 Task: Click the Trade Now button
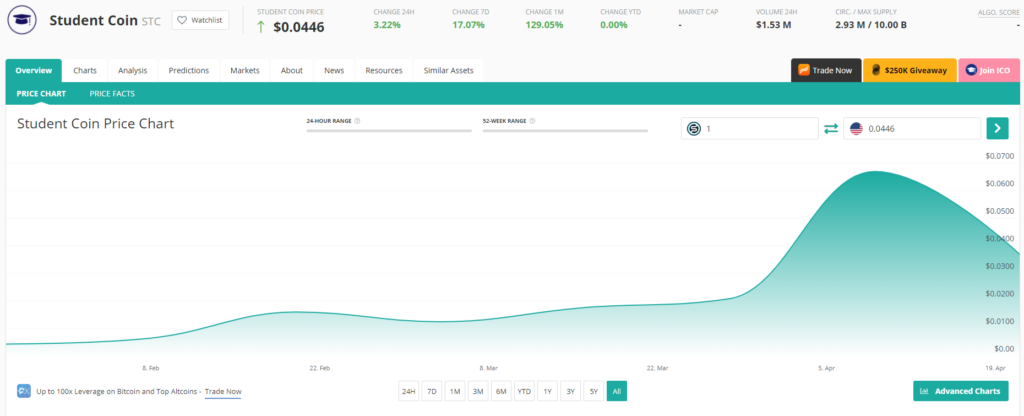[x=825, y=71]
